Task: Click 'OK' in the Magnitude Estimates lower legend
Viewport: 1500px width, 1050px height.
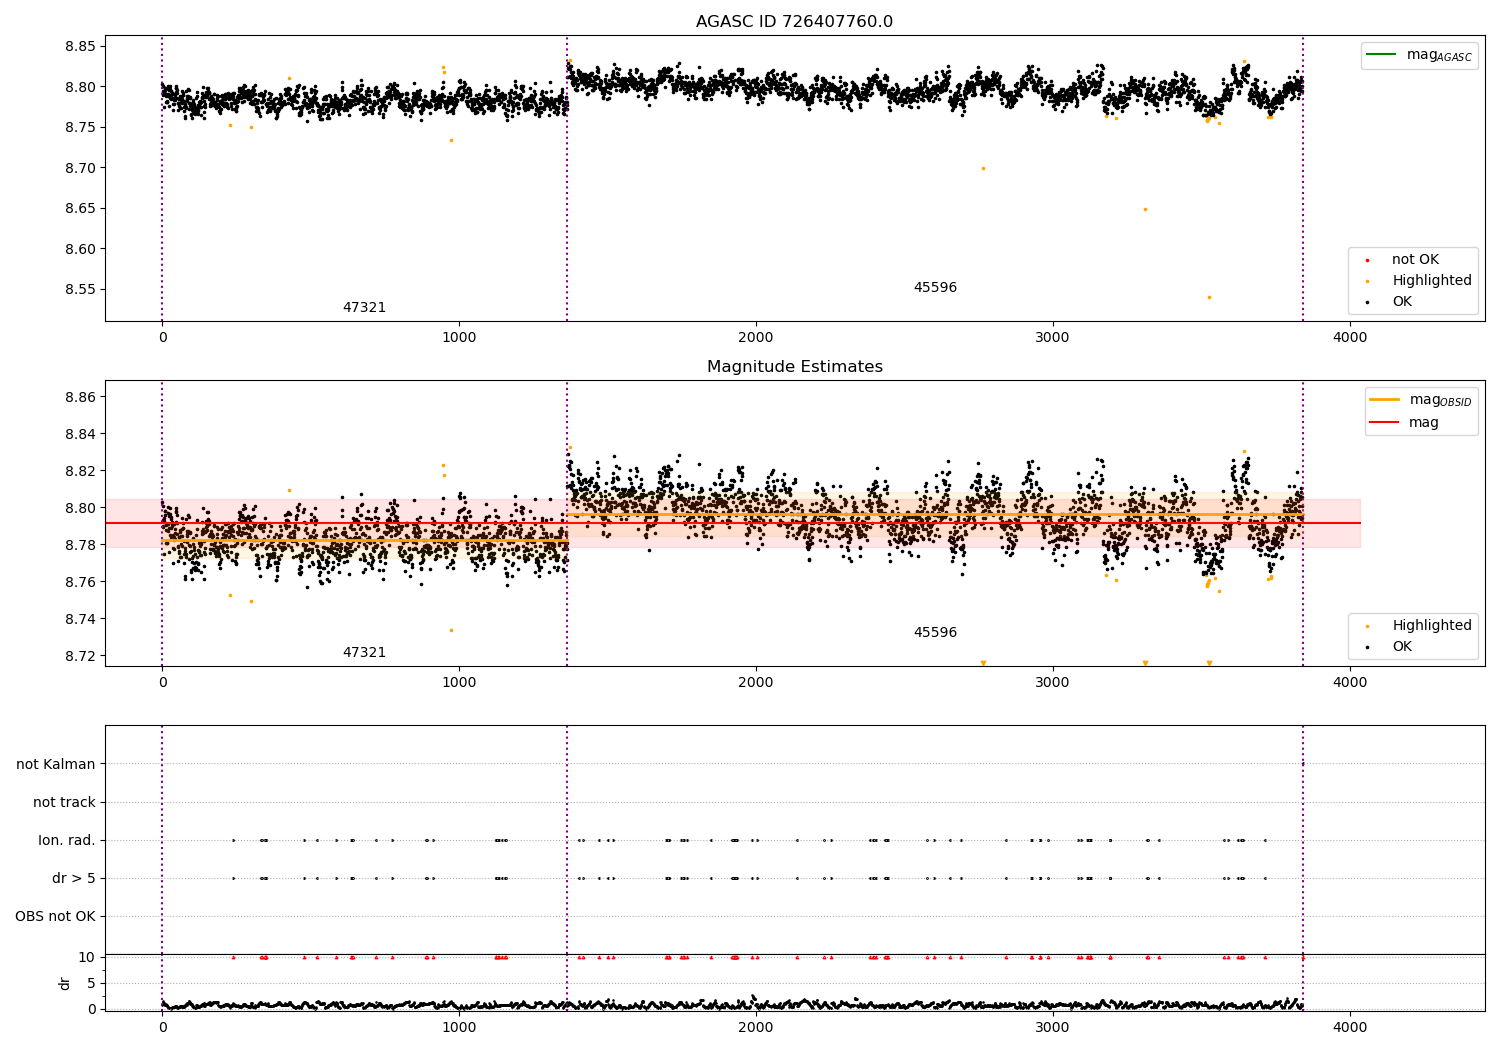Action: (1389, 647)
